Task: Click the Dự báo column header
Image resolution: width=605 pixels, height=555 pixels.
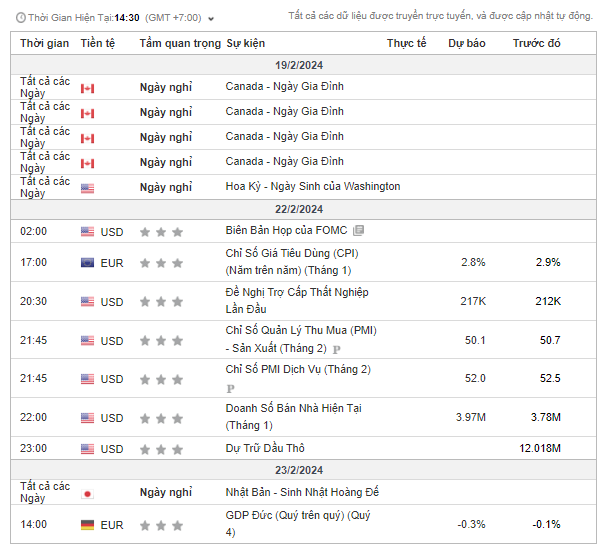Action: click(x=466, y=44)
